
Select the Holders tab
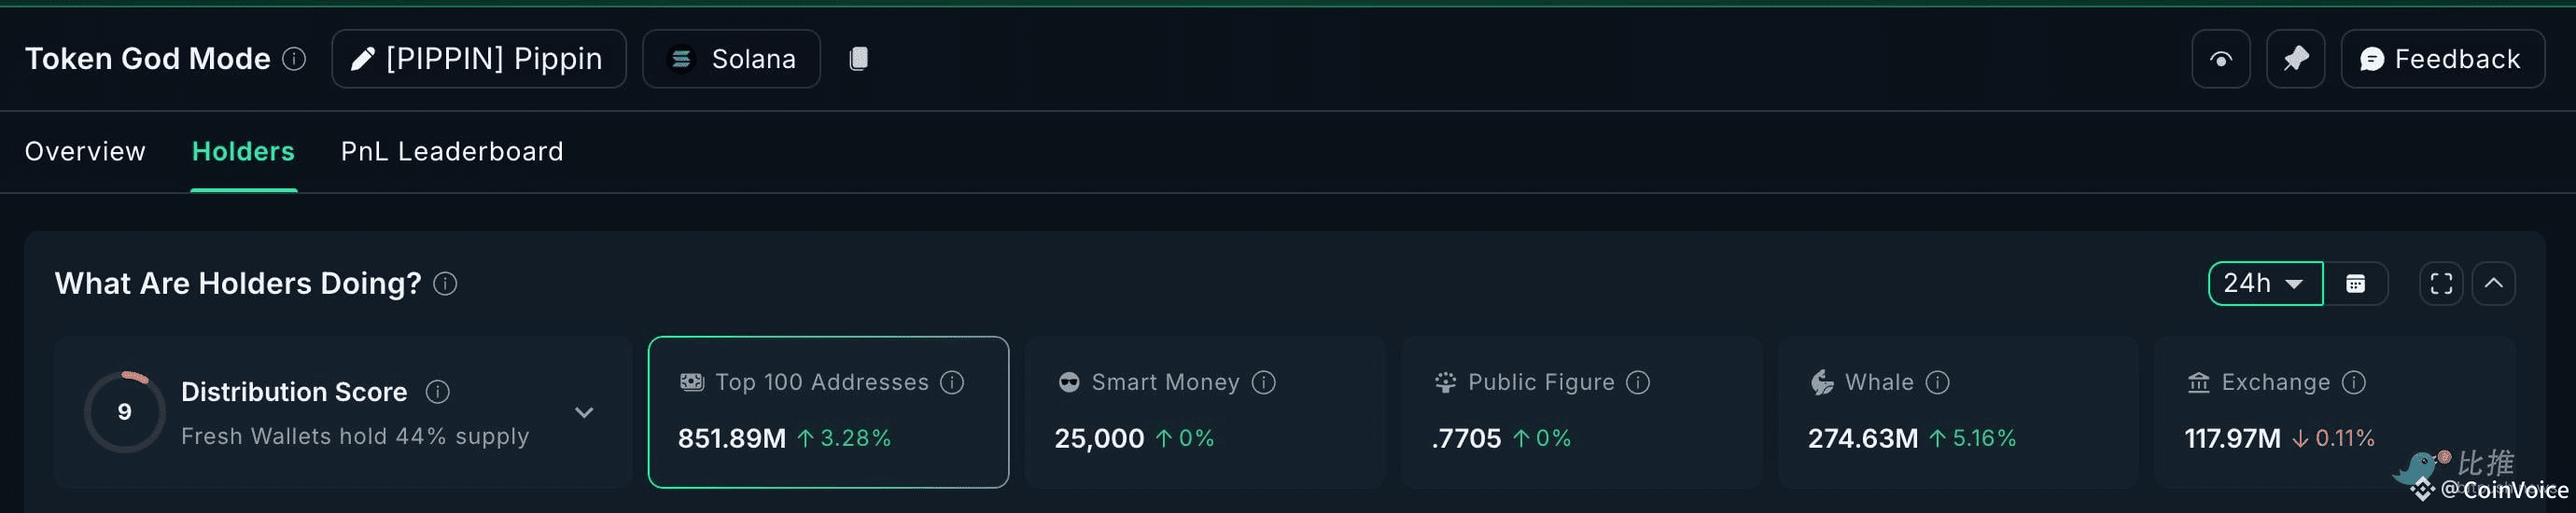(x=243, y=151)
